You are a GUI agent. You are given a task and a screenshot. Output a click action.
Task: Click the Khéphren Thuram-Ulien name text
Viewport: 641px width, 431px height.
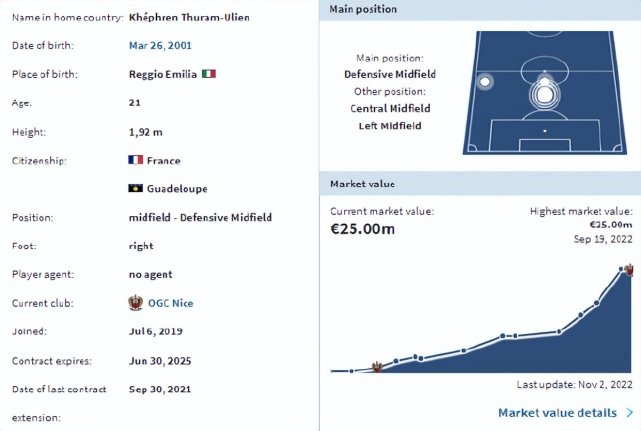[189, 18]
